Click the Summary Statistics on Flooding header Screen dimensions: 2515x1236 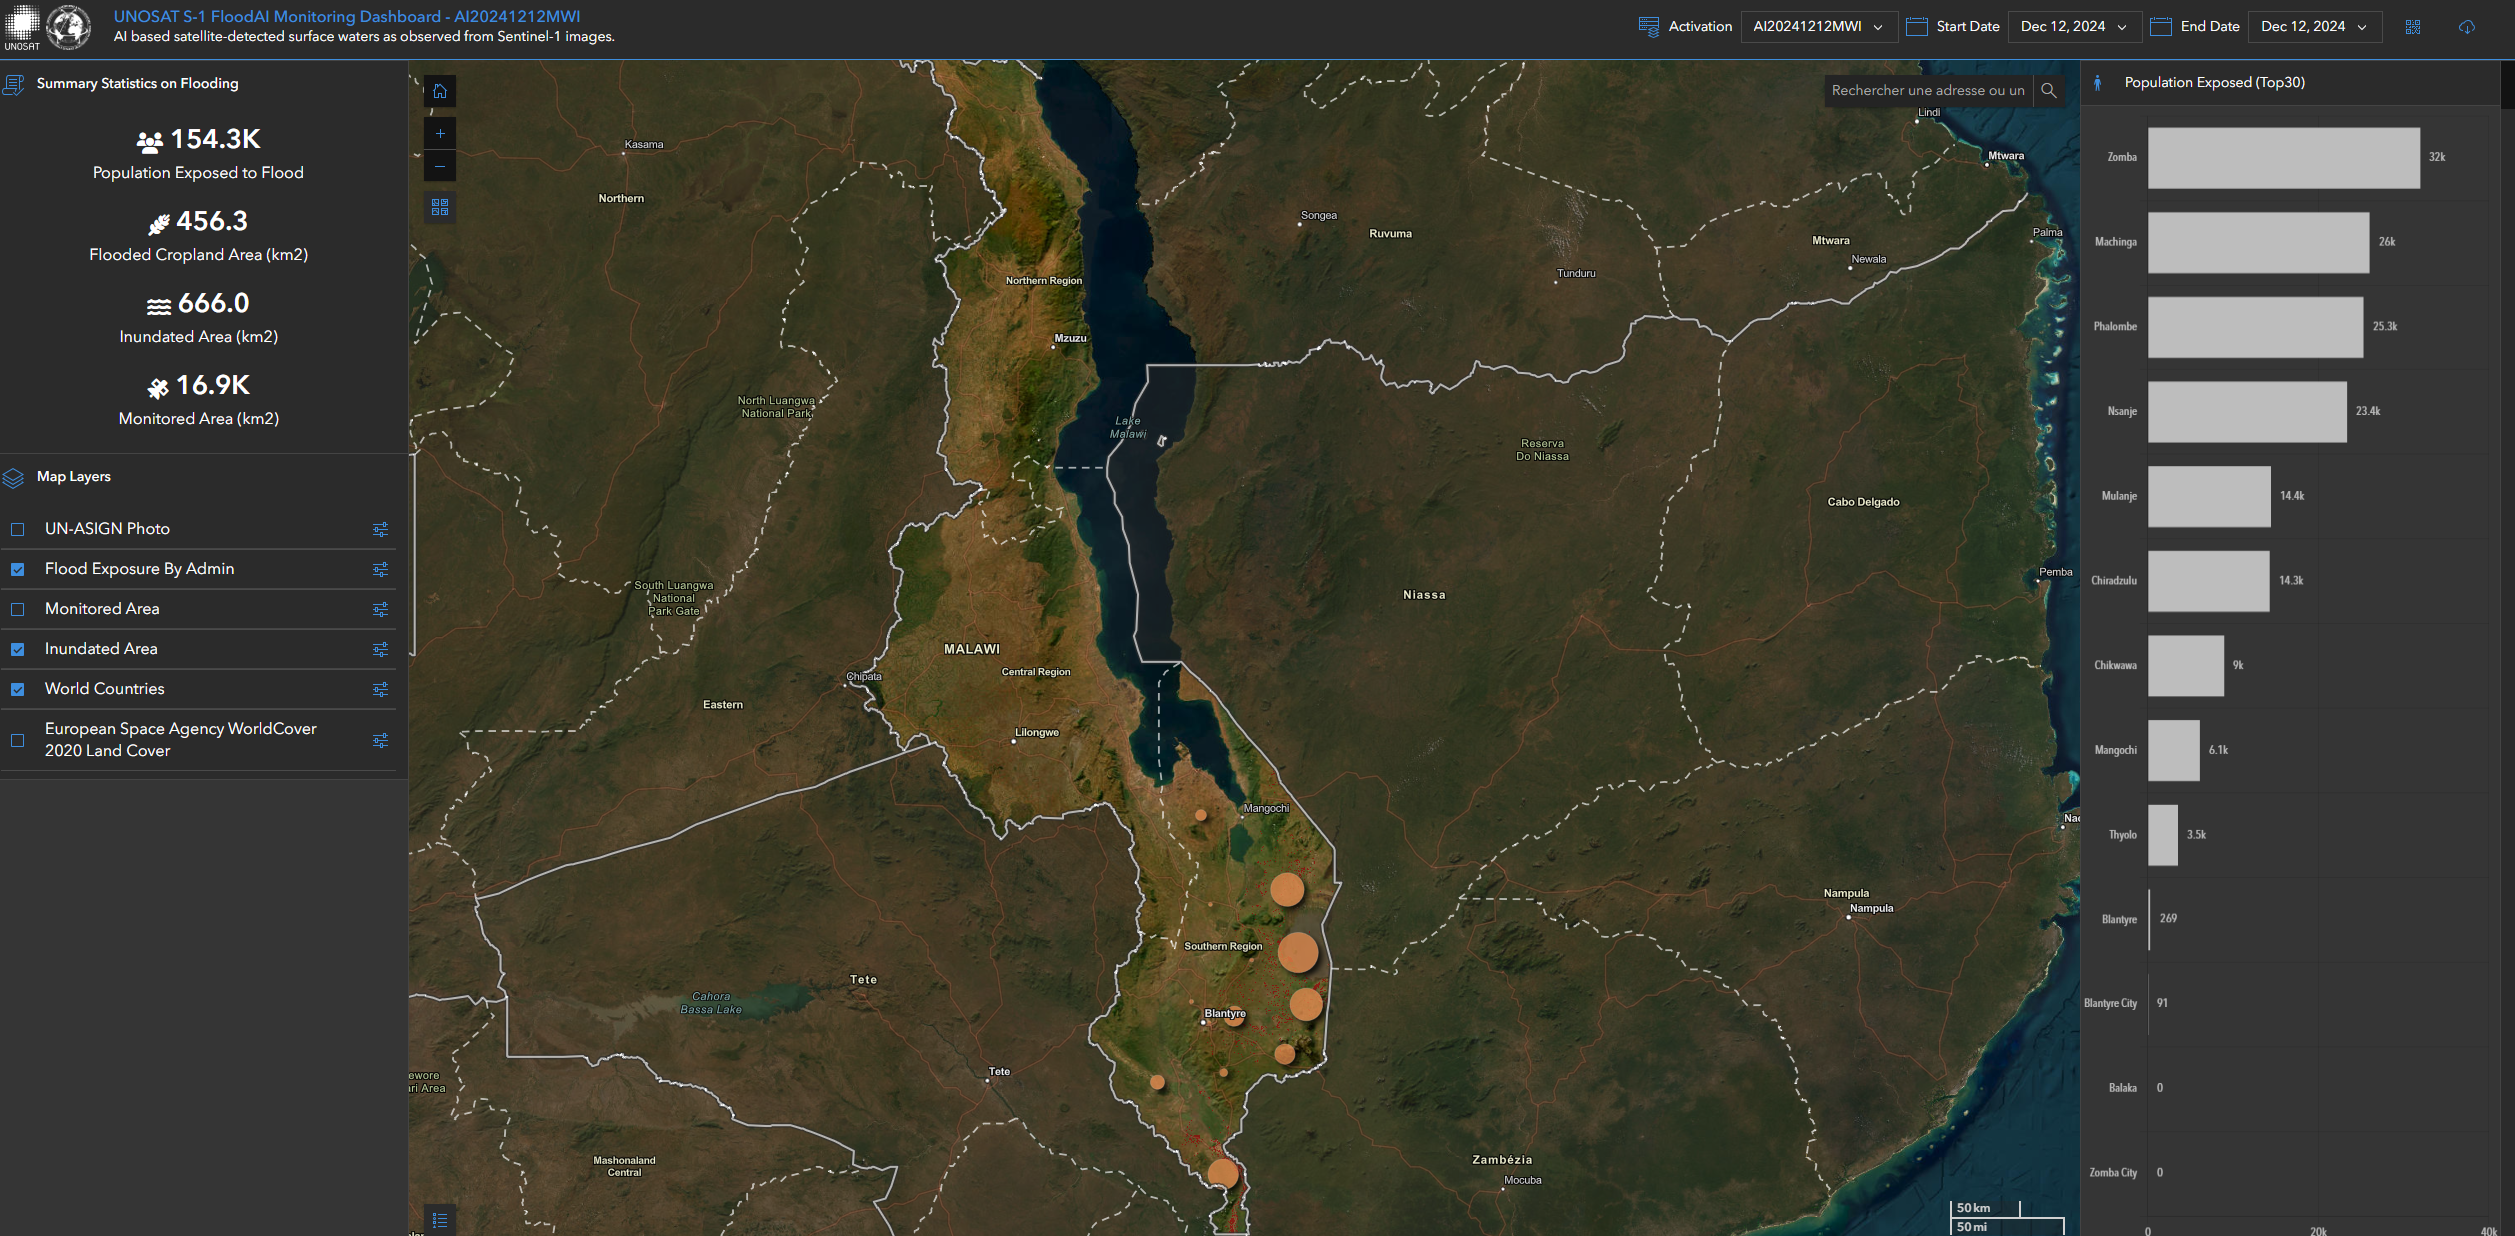(137, 84)
